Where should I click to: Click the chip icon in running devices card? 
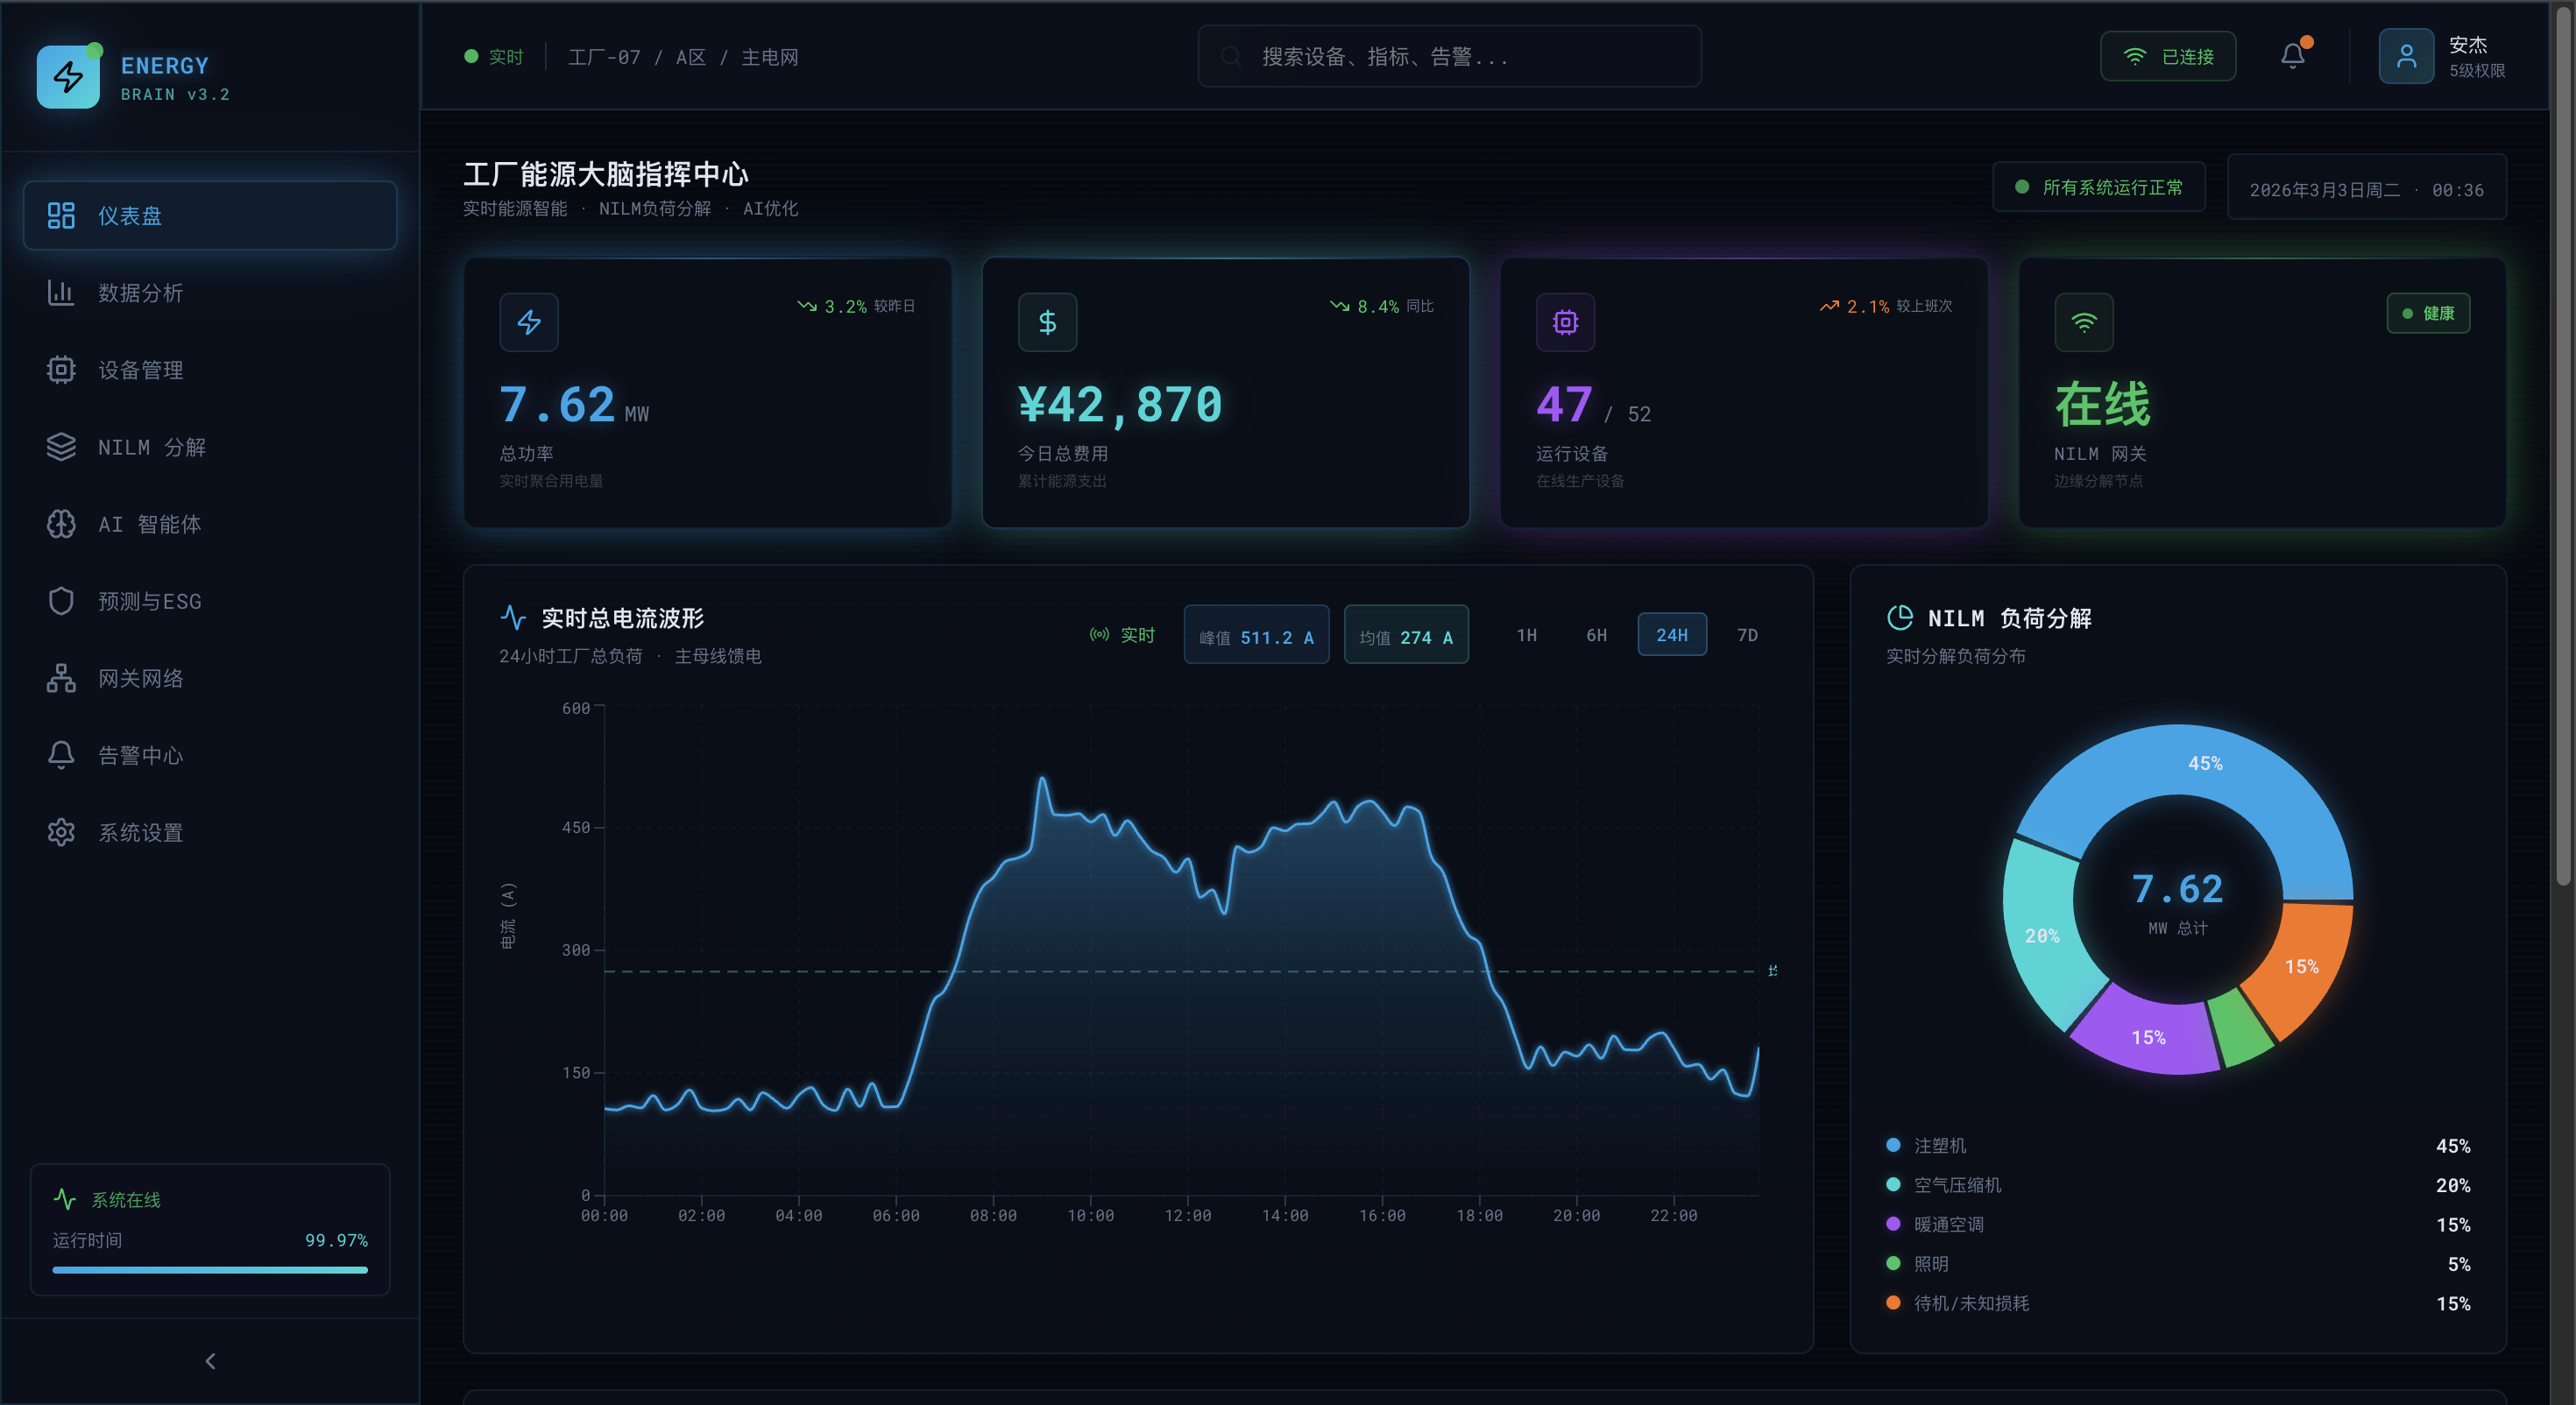click(1565, 322)
